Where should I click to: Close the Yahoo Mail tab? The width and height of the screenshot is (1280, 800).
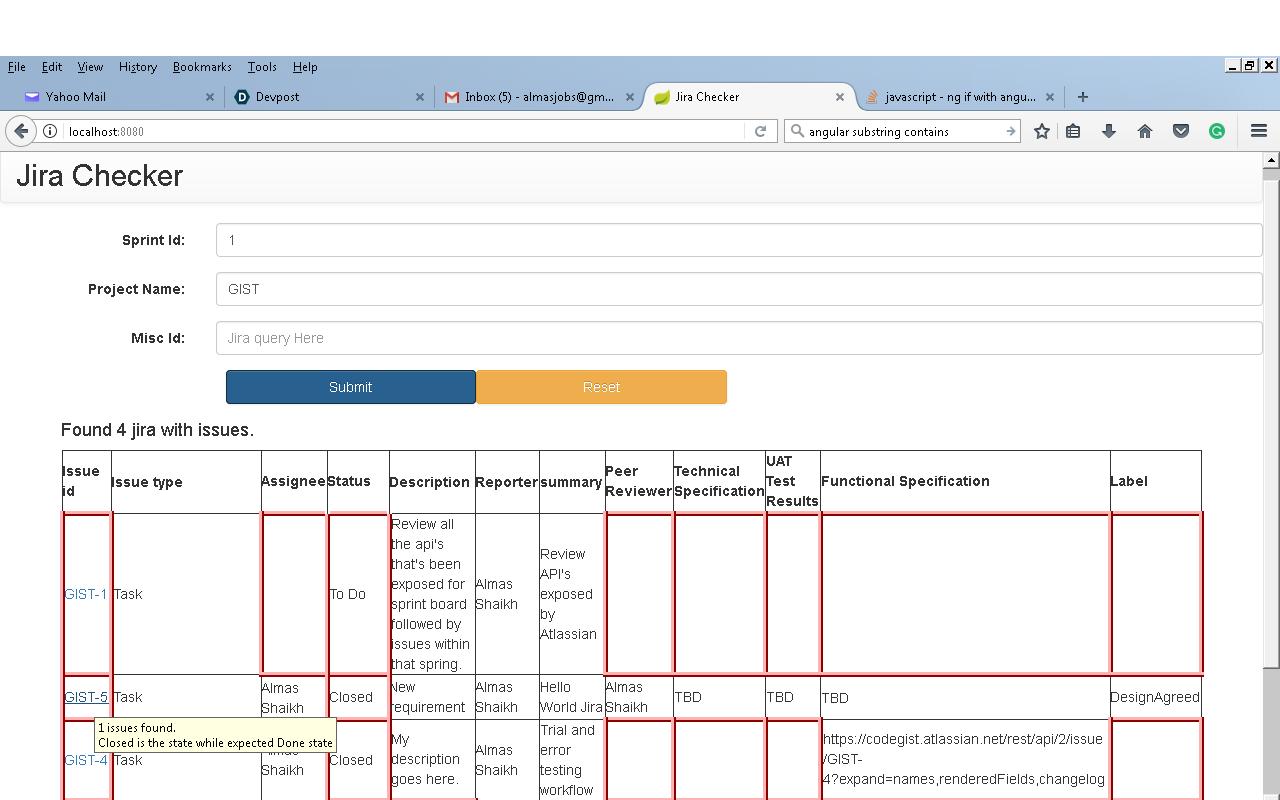pos(210,97)
